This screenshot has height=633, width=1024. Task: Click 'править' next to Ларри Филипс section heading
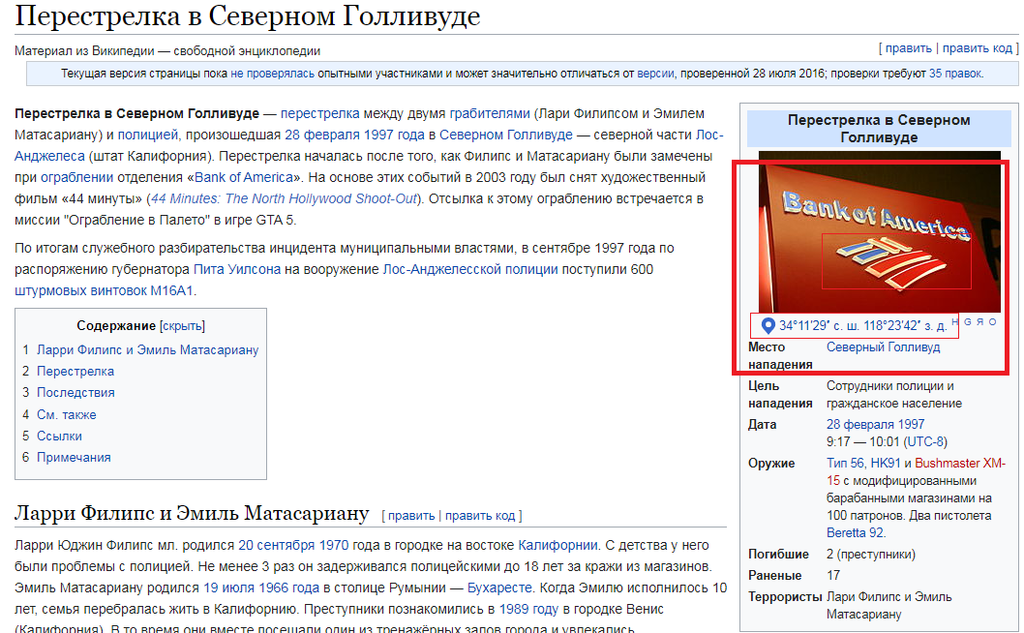411,515
